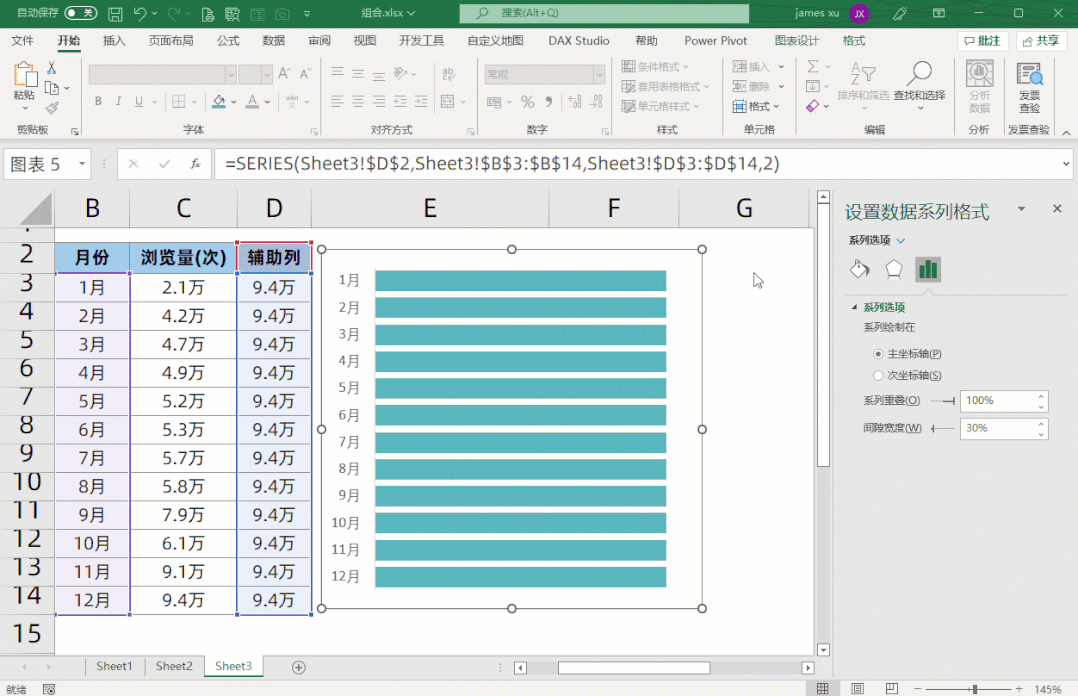Select Primary Axis radio button
The image size is (1078, 696).
click(878, 354)
